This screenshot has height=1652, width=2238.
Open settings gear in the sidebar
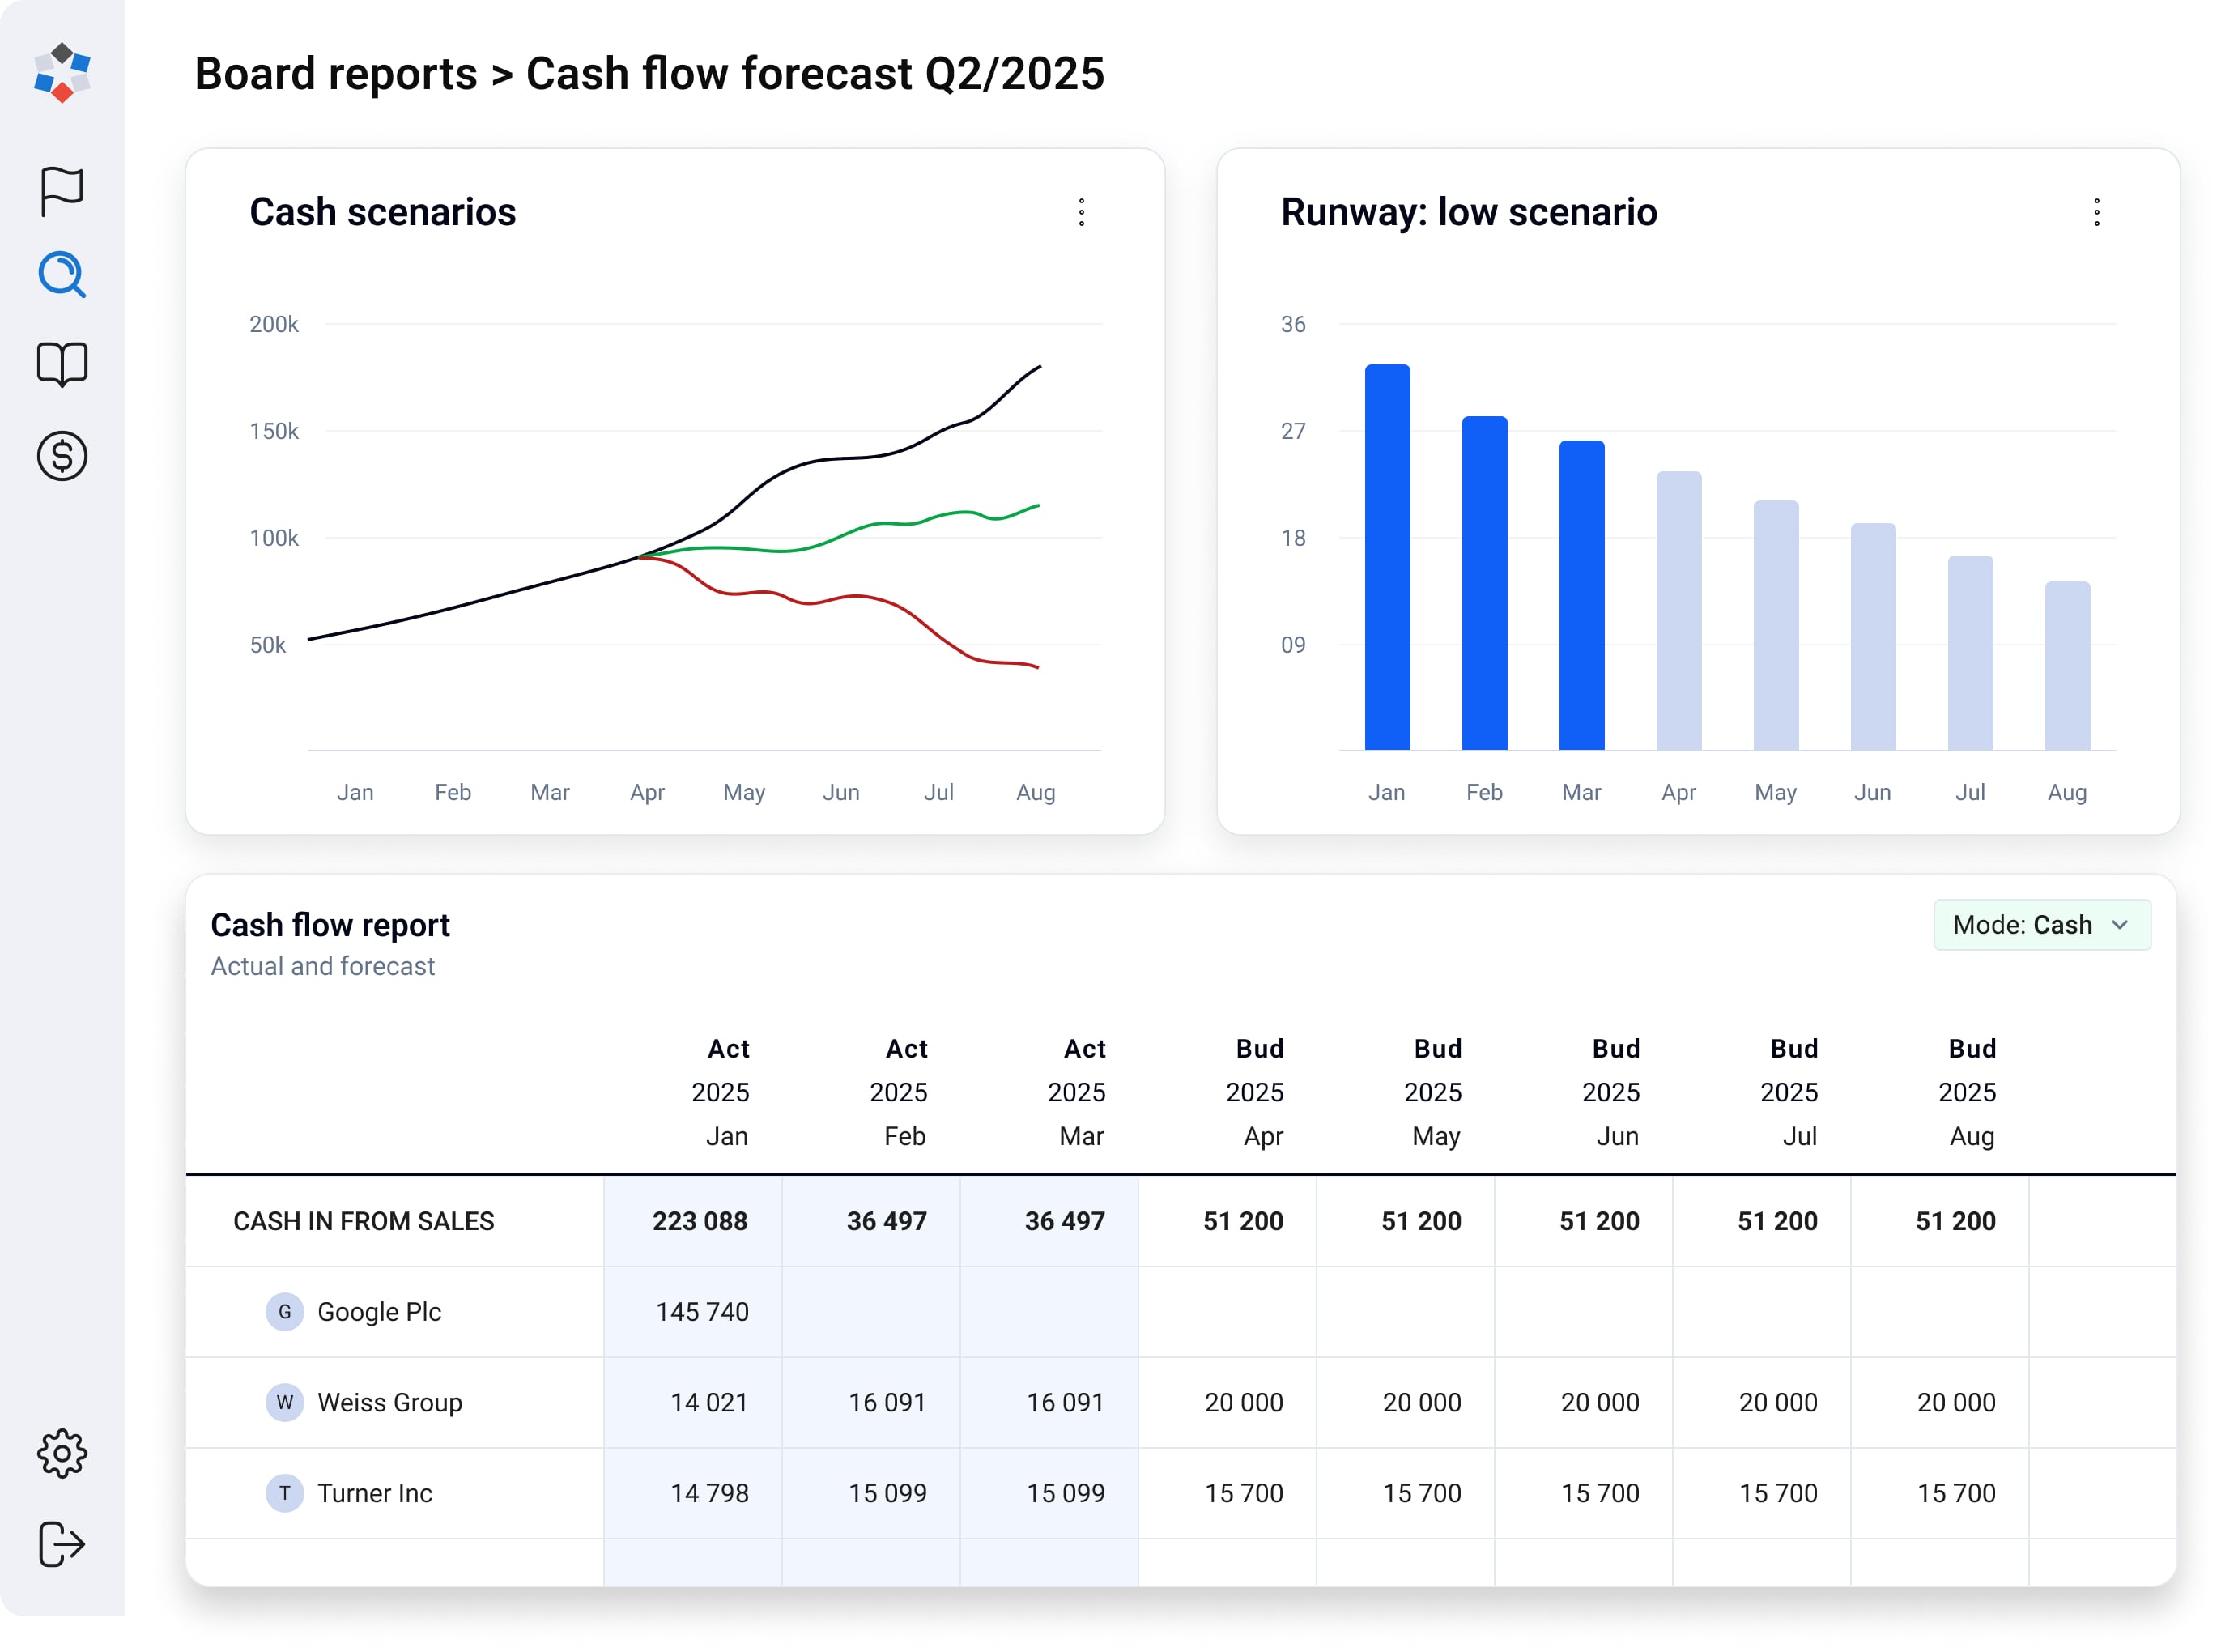(62, 1454)
